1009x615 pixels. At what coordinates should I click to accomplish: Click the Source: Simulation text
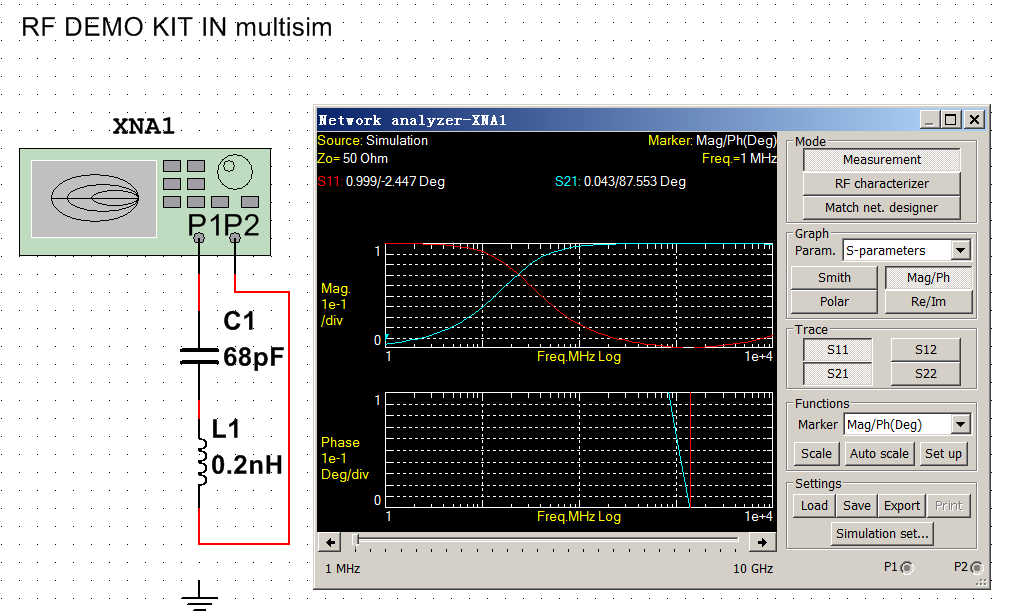pos(373,140)
